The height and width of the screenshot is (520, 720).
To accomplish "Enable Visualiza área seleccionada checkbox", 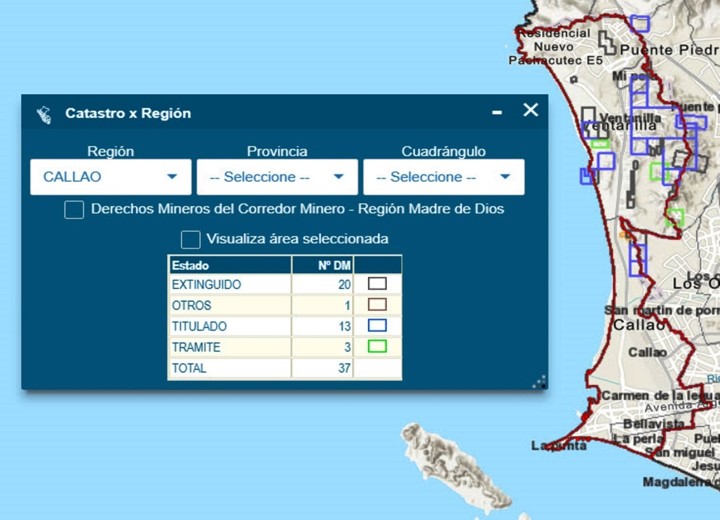I will (x=190, y=239).
